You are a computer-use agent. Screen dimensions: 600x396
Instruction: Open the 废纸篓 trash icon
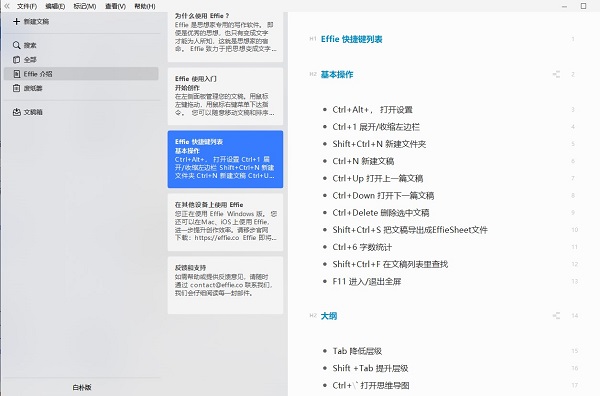pos(16,88)
